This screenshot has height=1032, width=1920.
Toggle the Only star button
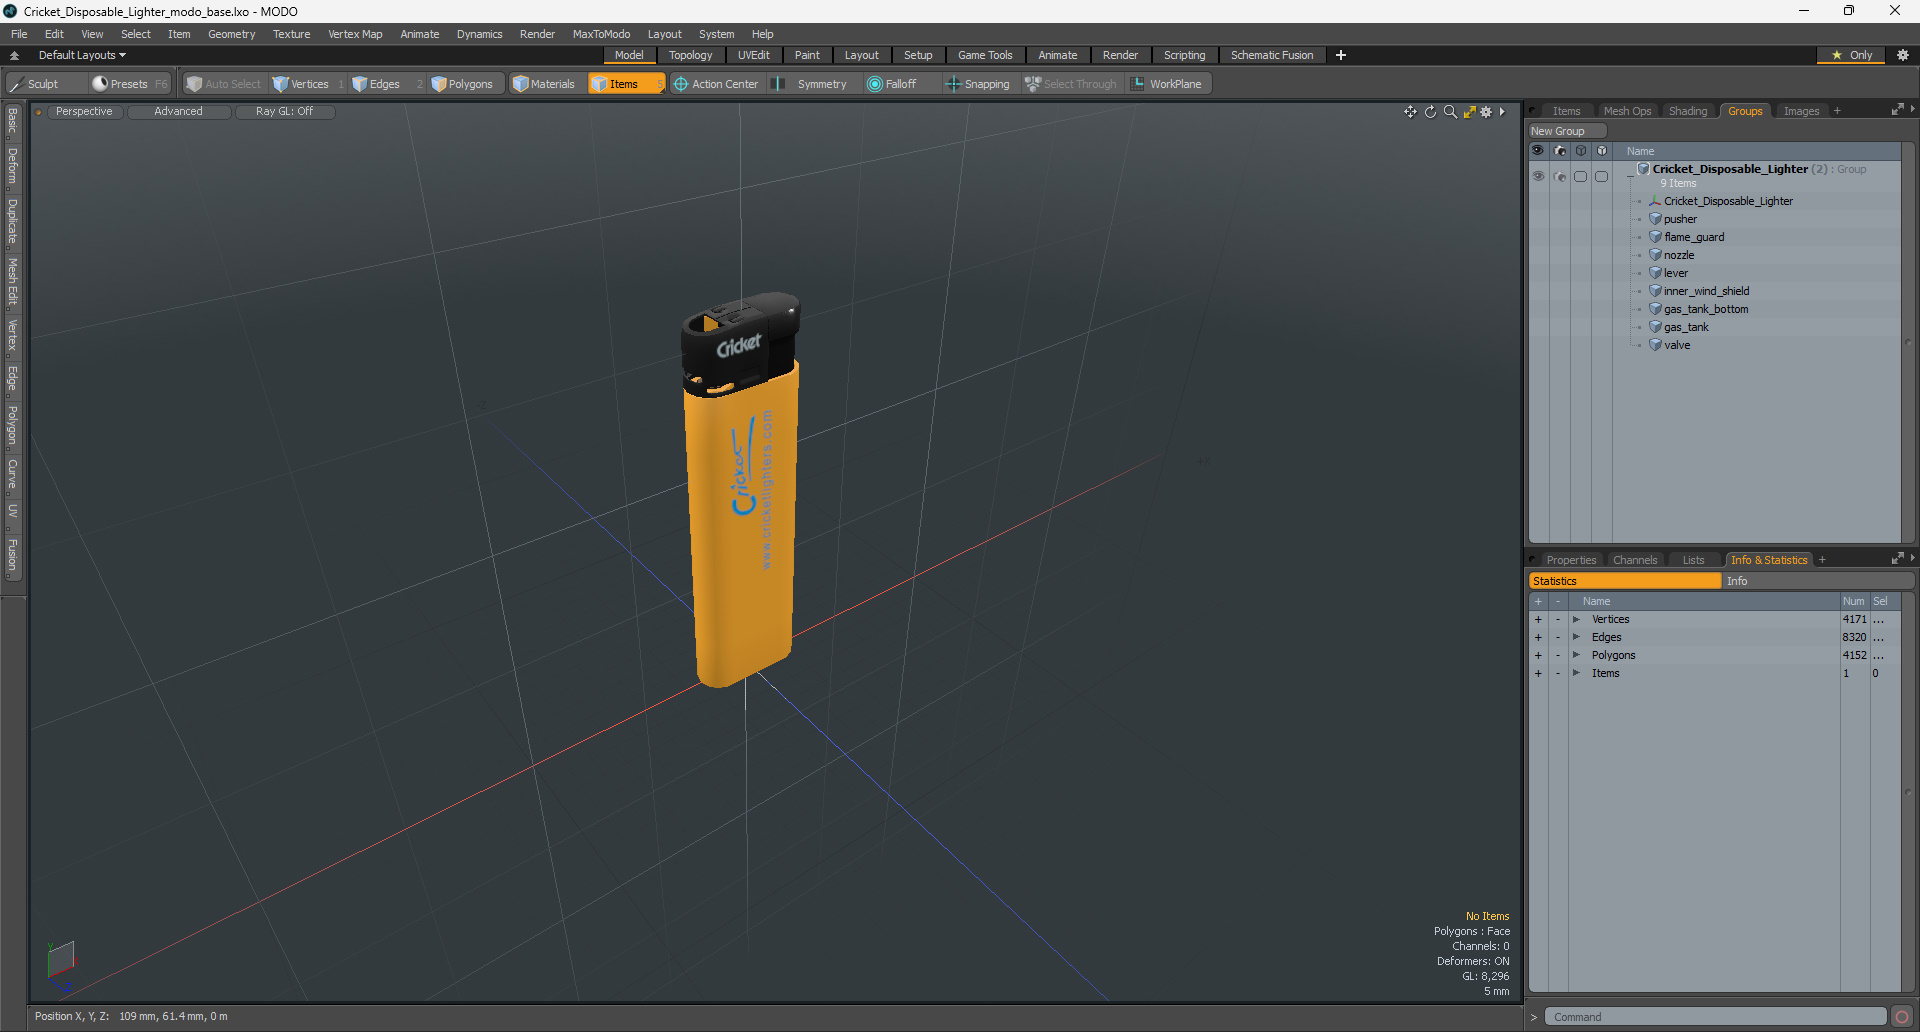(1851, 55)
